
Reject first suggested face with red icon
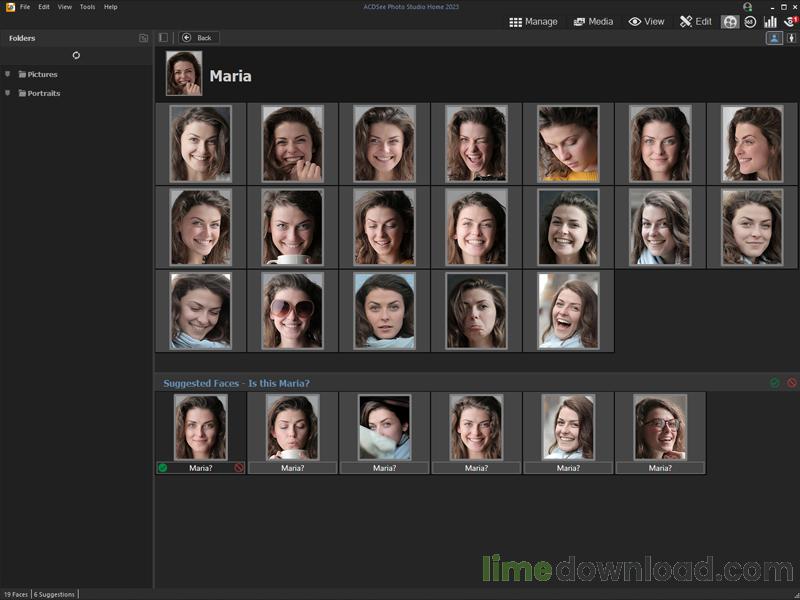[x=239, y=467]
